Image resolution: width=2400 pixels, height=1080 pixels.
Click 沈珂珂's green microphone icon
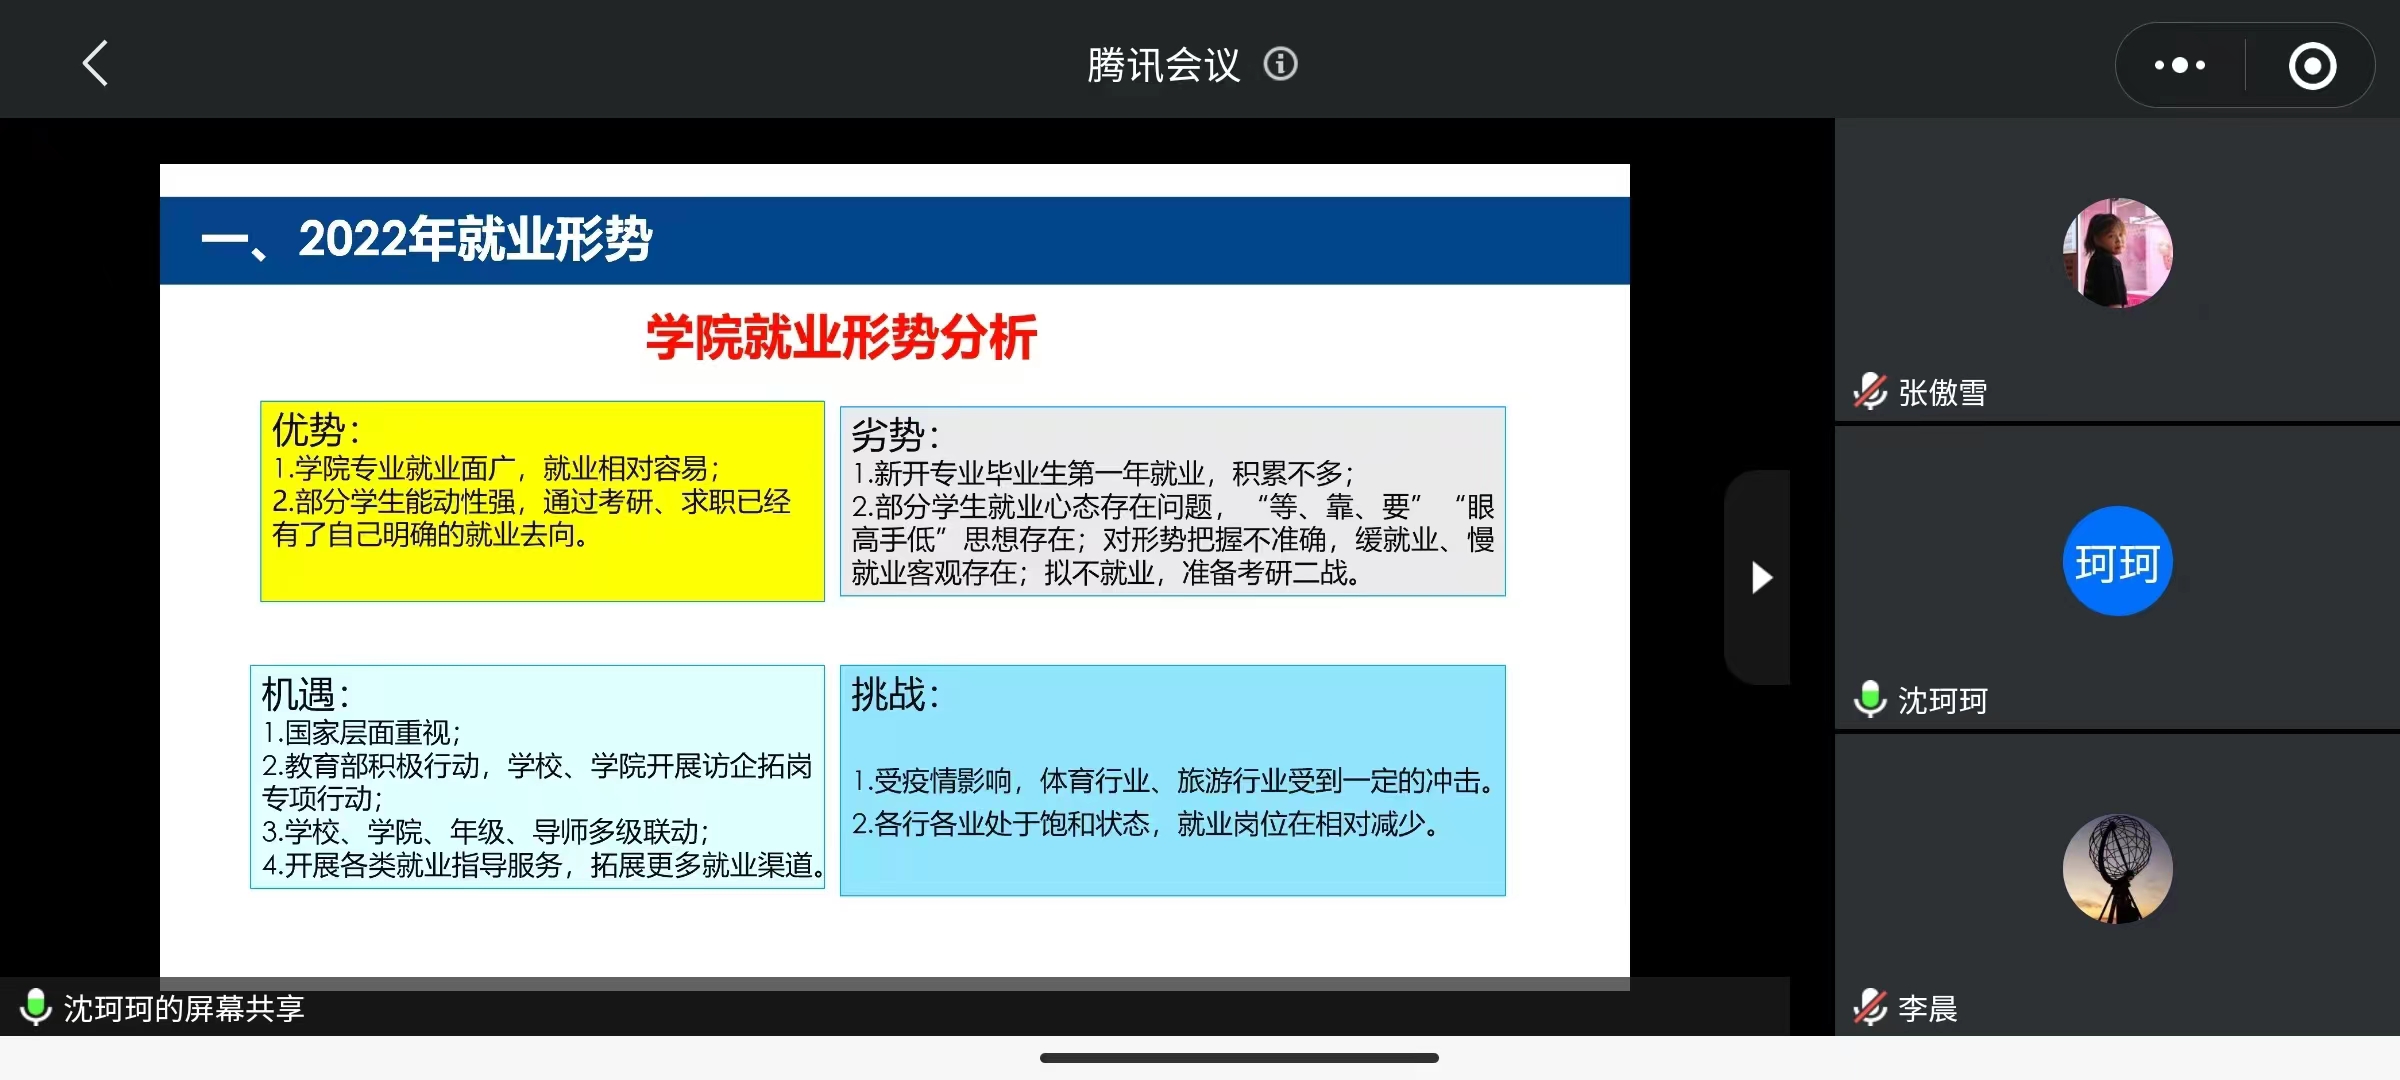pos(1869,699)
